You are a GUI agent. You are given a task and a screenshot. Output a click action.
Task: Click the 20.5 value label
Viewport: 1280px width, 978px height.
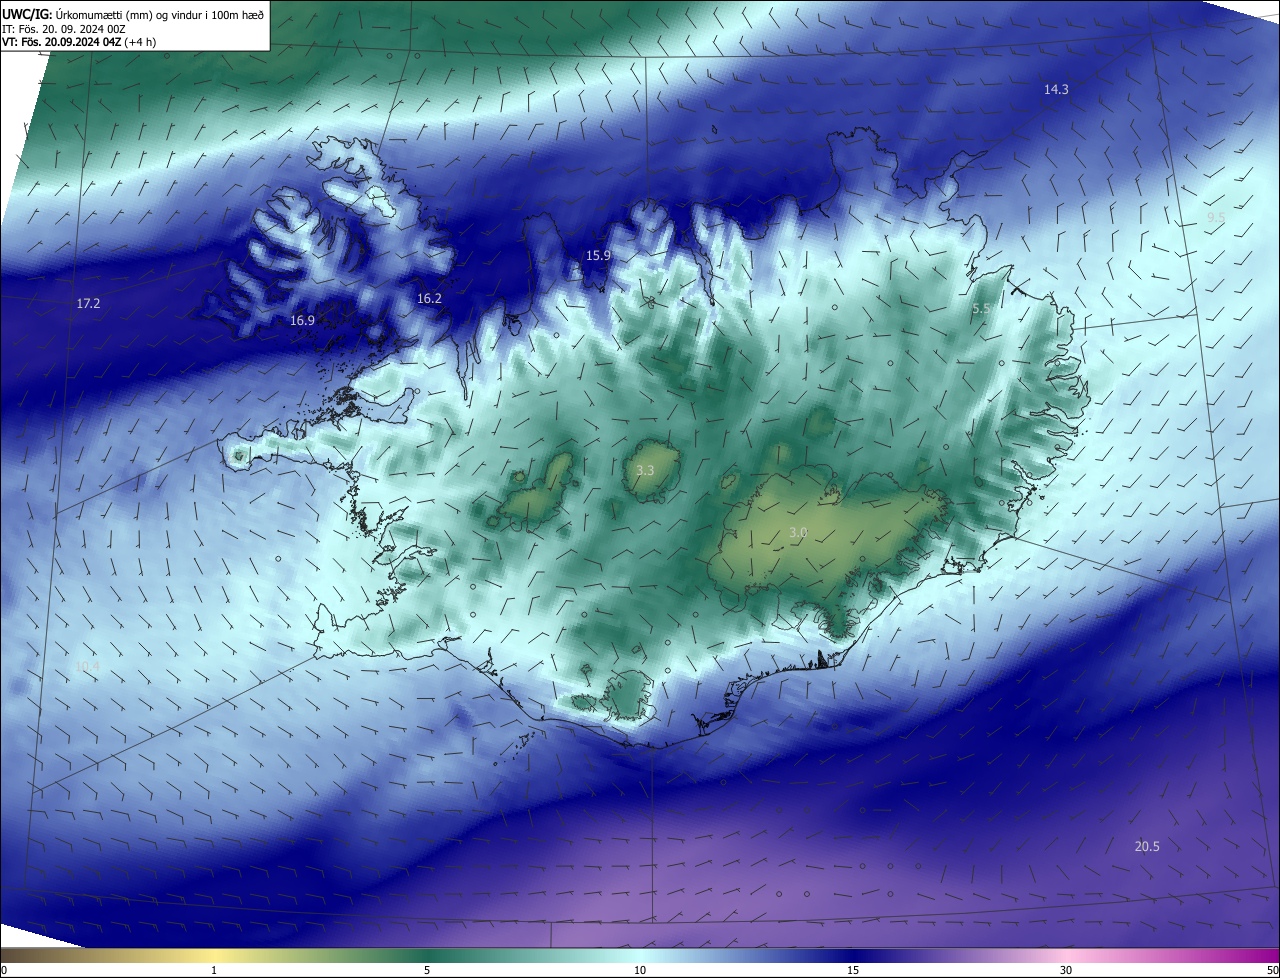1147,847
